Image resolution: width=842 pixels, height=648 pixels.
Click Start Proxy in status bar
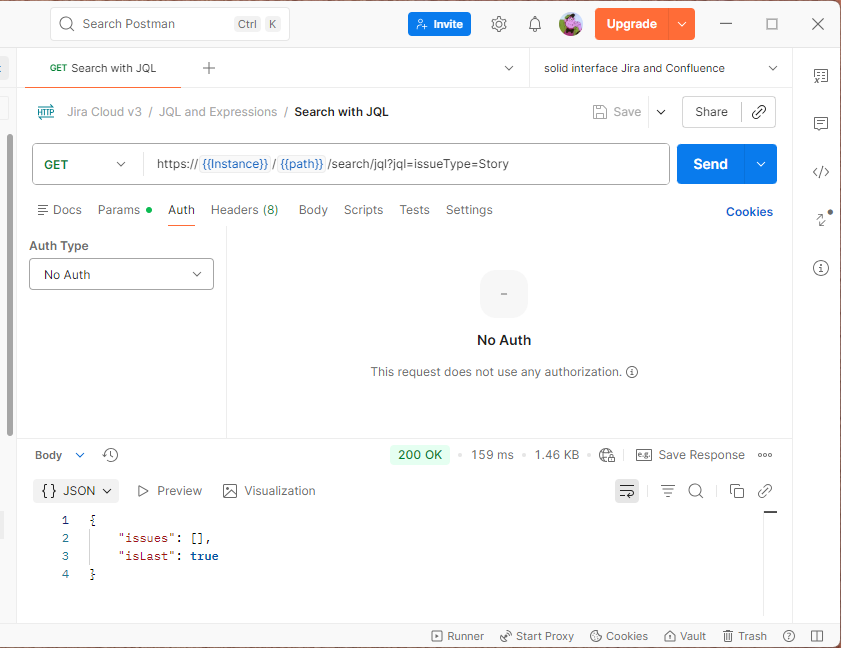click(x=536, y=636)
